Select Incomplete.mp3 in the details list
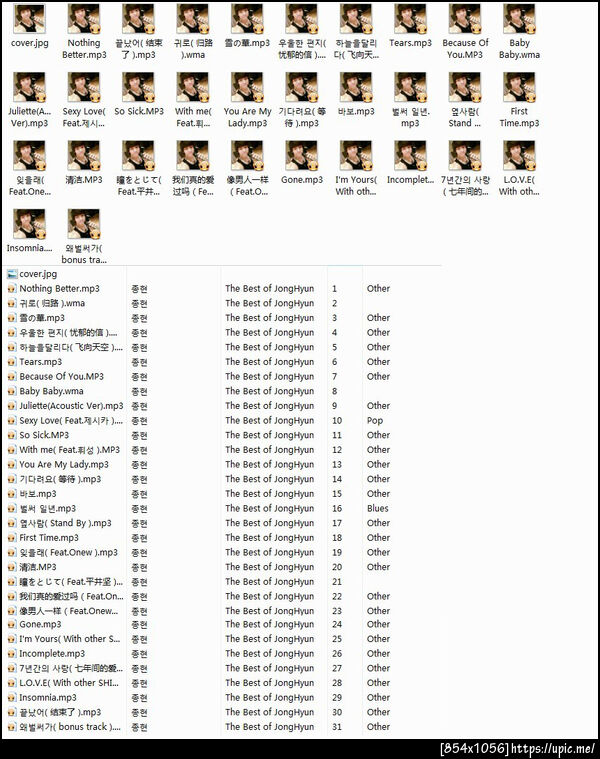The height and width of the screenshot is (759, 600). point(52,653)
